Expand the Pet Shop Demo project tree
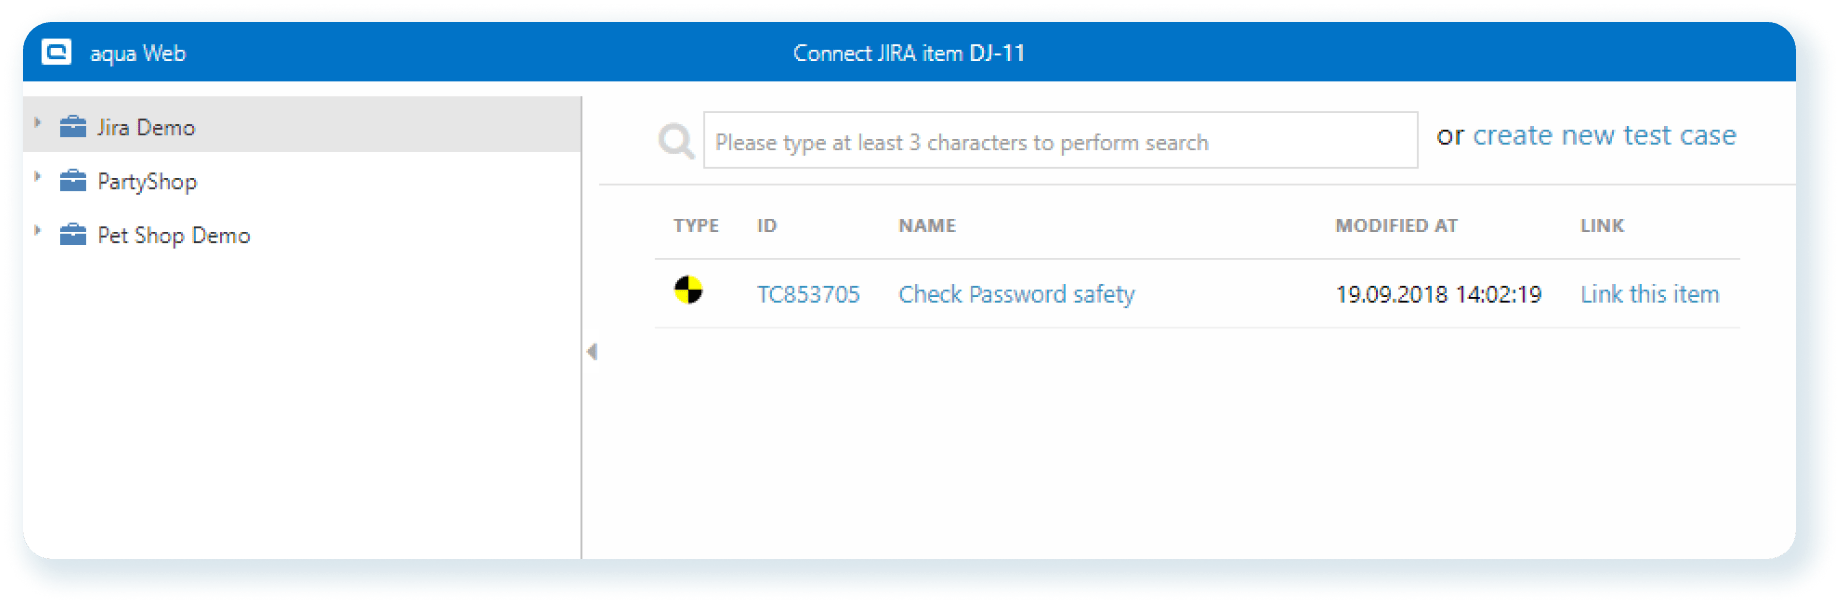This screenshot has width=1841, height=605. pos(37,231)
